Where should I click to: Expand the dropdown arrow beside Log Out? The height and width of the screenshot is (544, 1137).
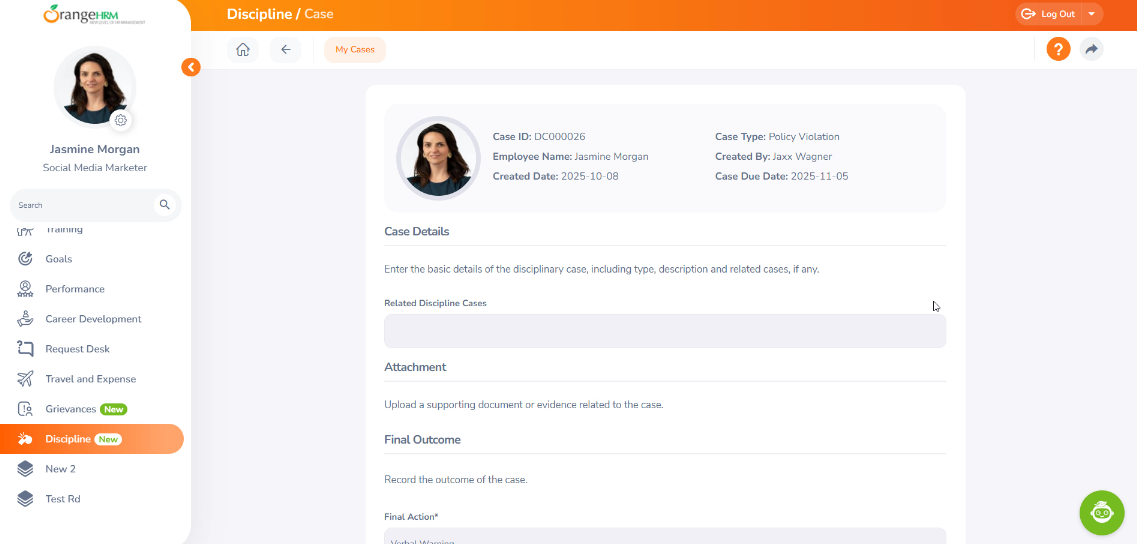click(1092, 14)
